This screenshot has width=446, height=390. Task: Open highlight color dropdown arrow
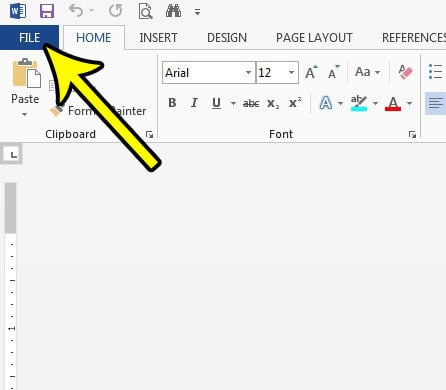(375, 103)
